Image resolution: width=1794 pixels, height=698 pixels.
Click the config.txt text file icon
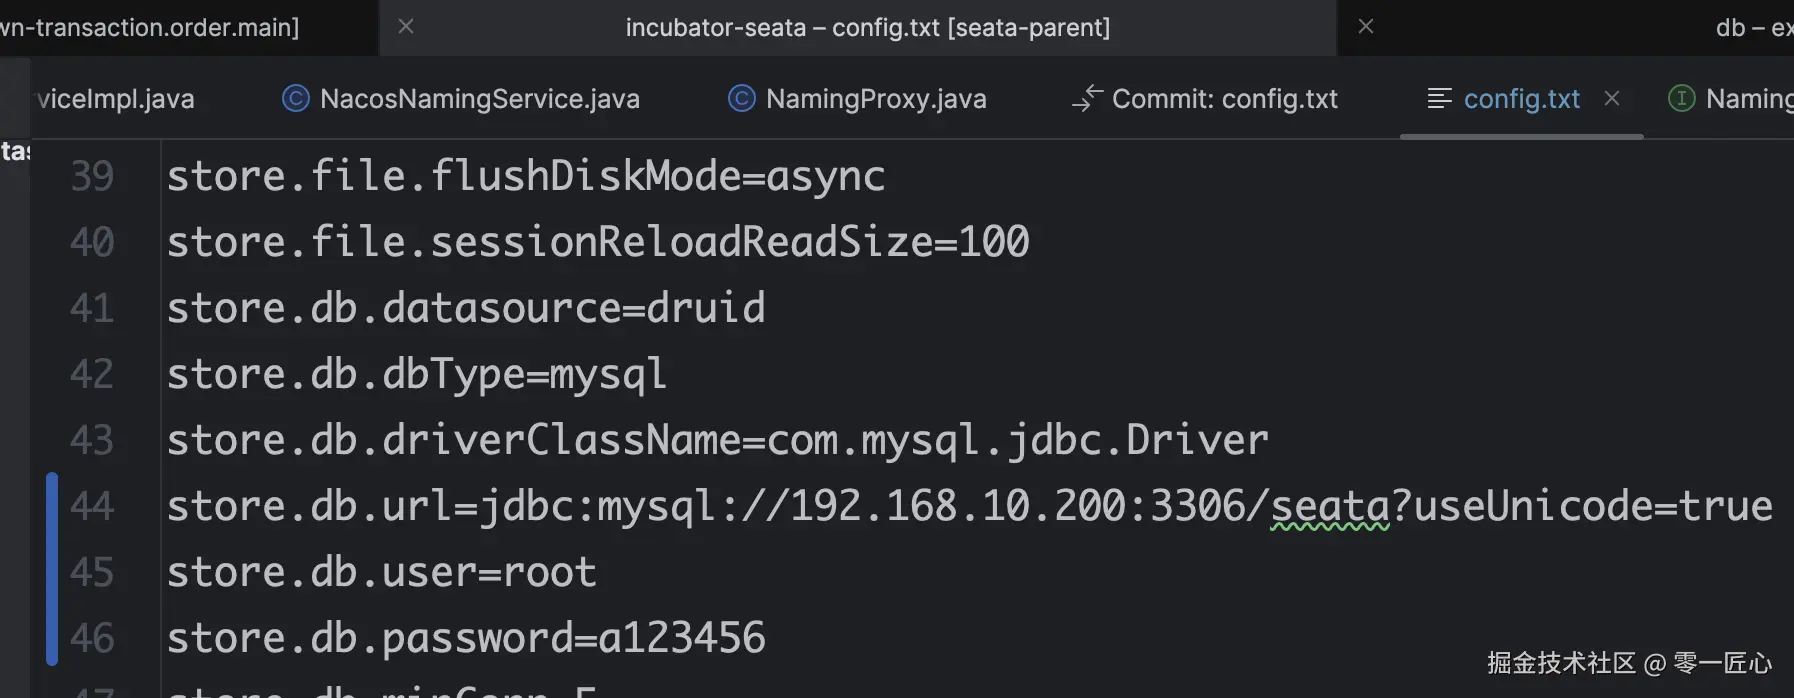tap(1439, 99)
